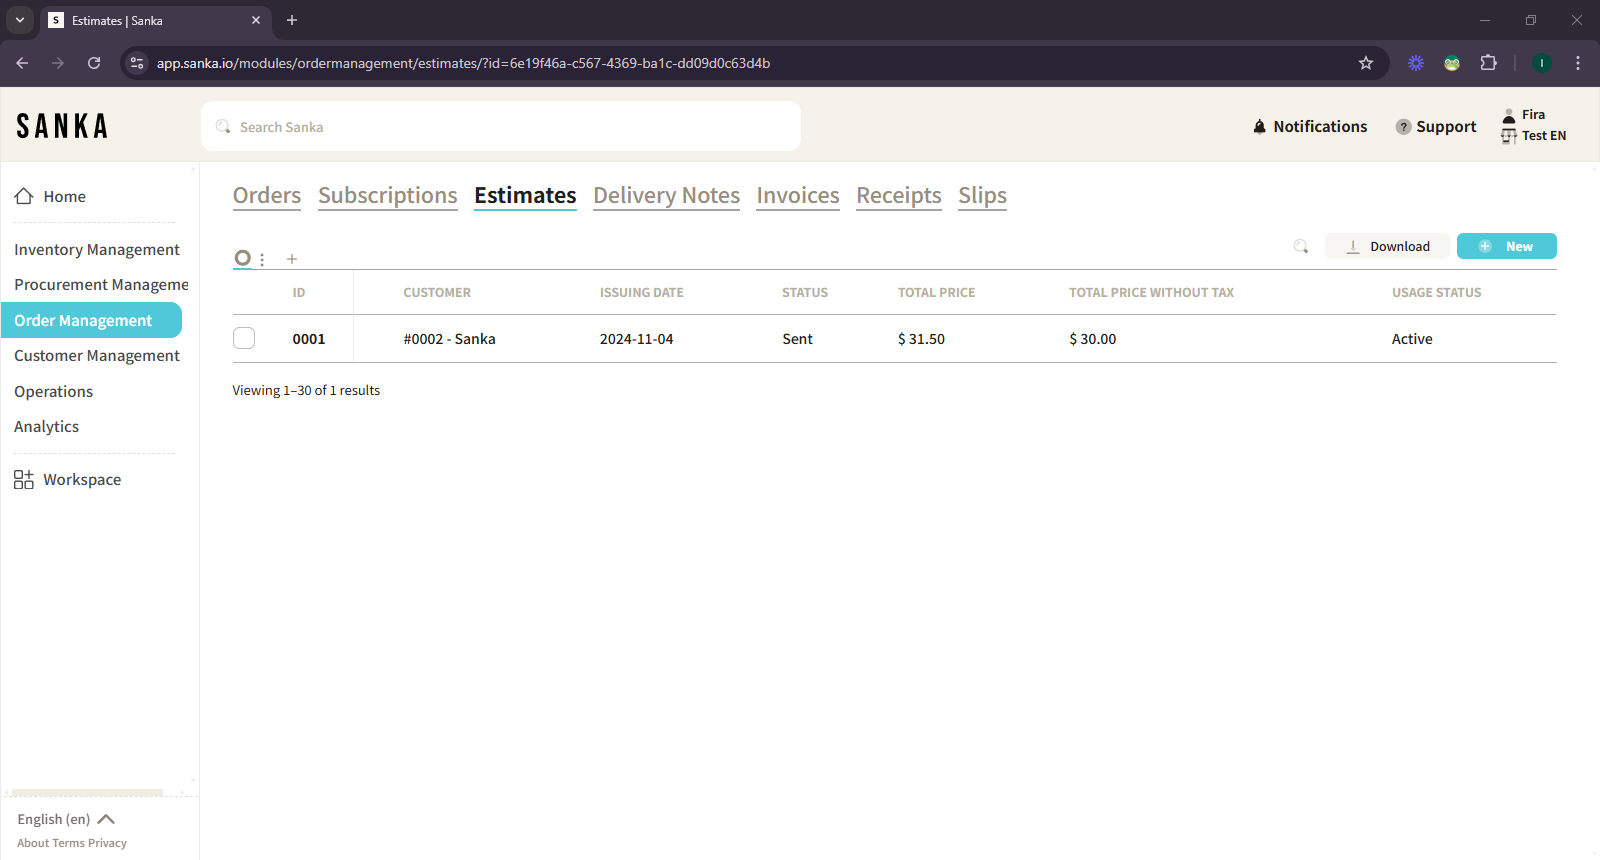
Task: Open view options three-dot menu
Action: click(262, 259)
